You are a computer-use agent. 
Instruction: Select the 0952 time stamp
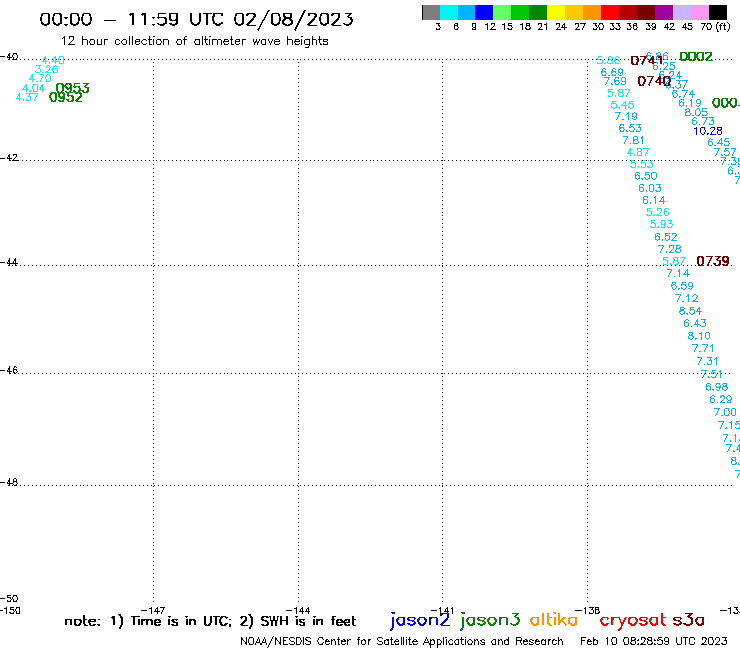[66, 97]
